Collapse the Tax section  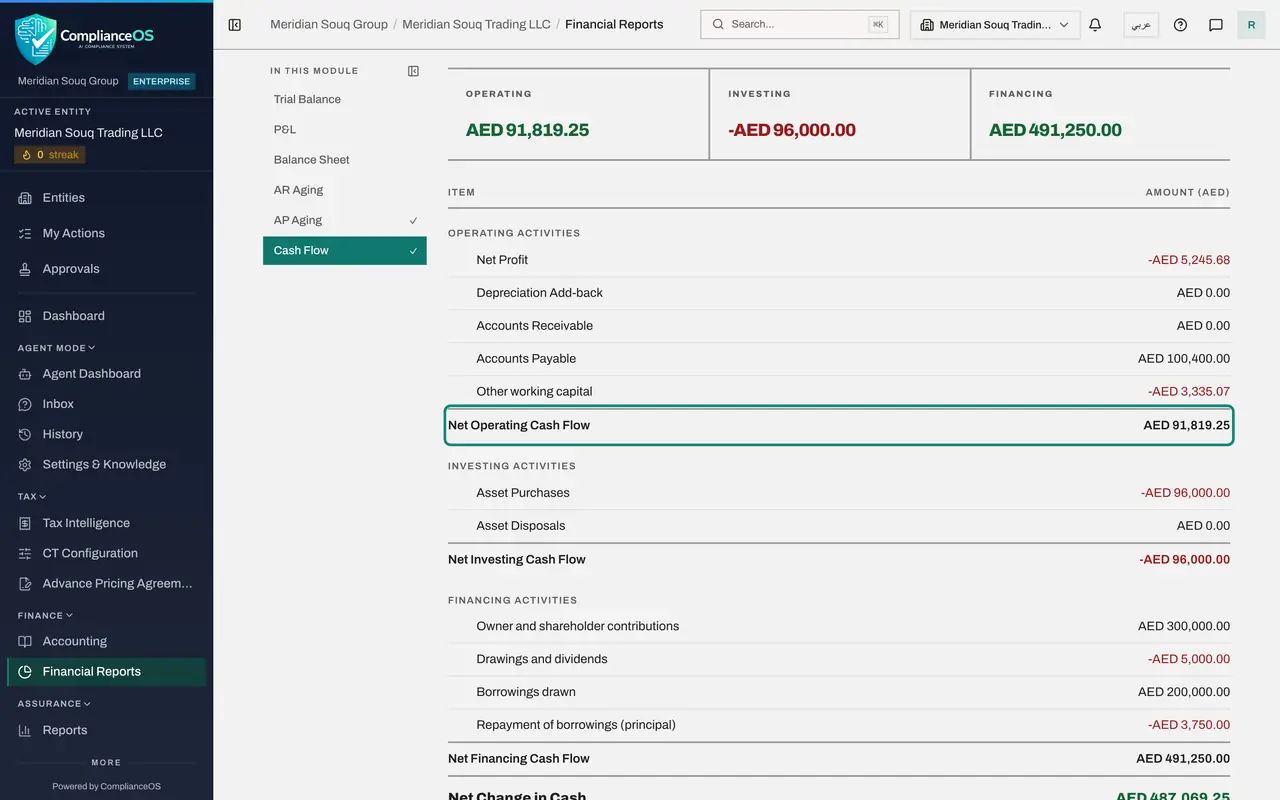click(x=32, y=496)
